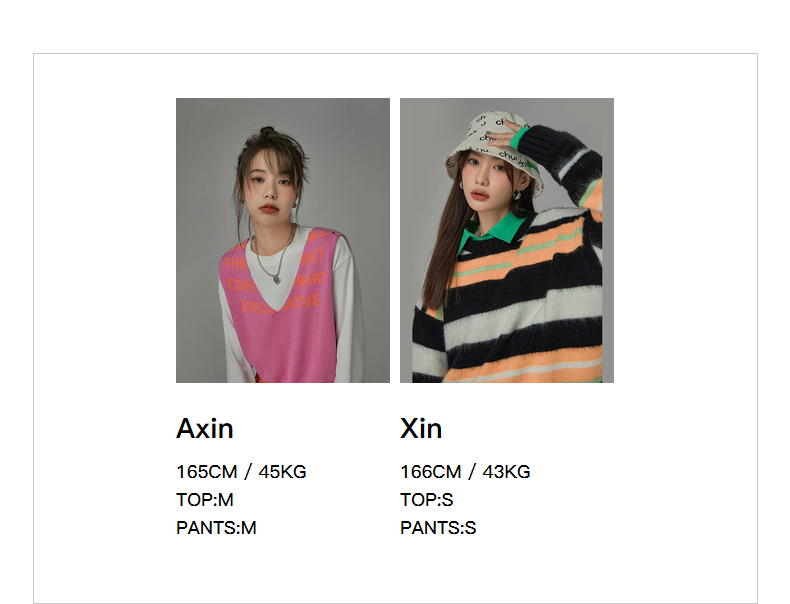Click the TOP:S size label
Screen dimensions: 790x604
click(x=426, y=500)
